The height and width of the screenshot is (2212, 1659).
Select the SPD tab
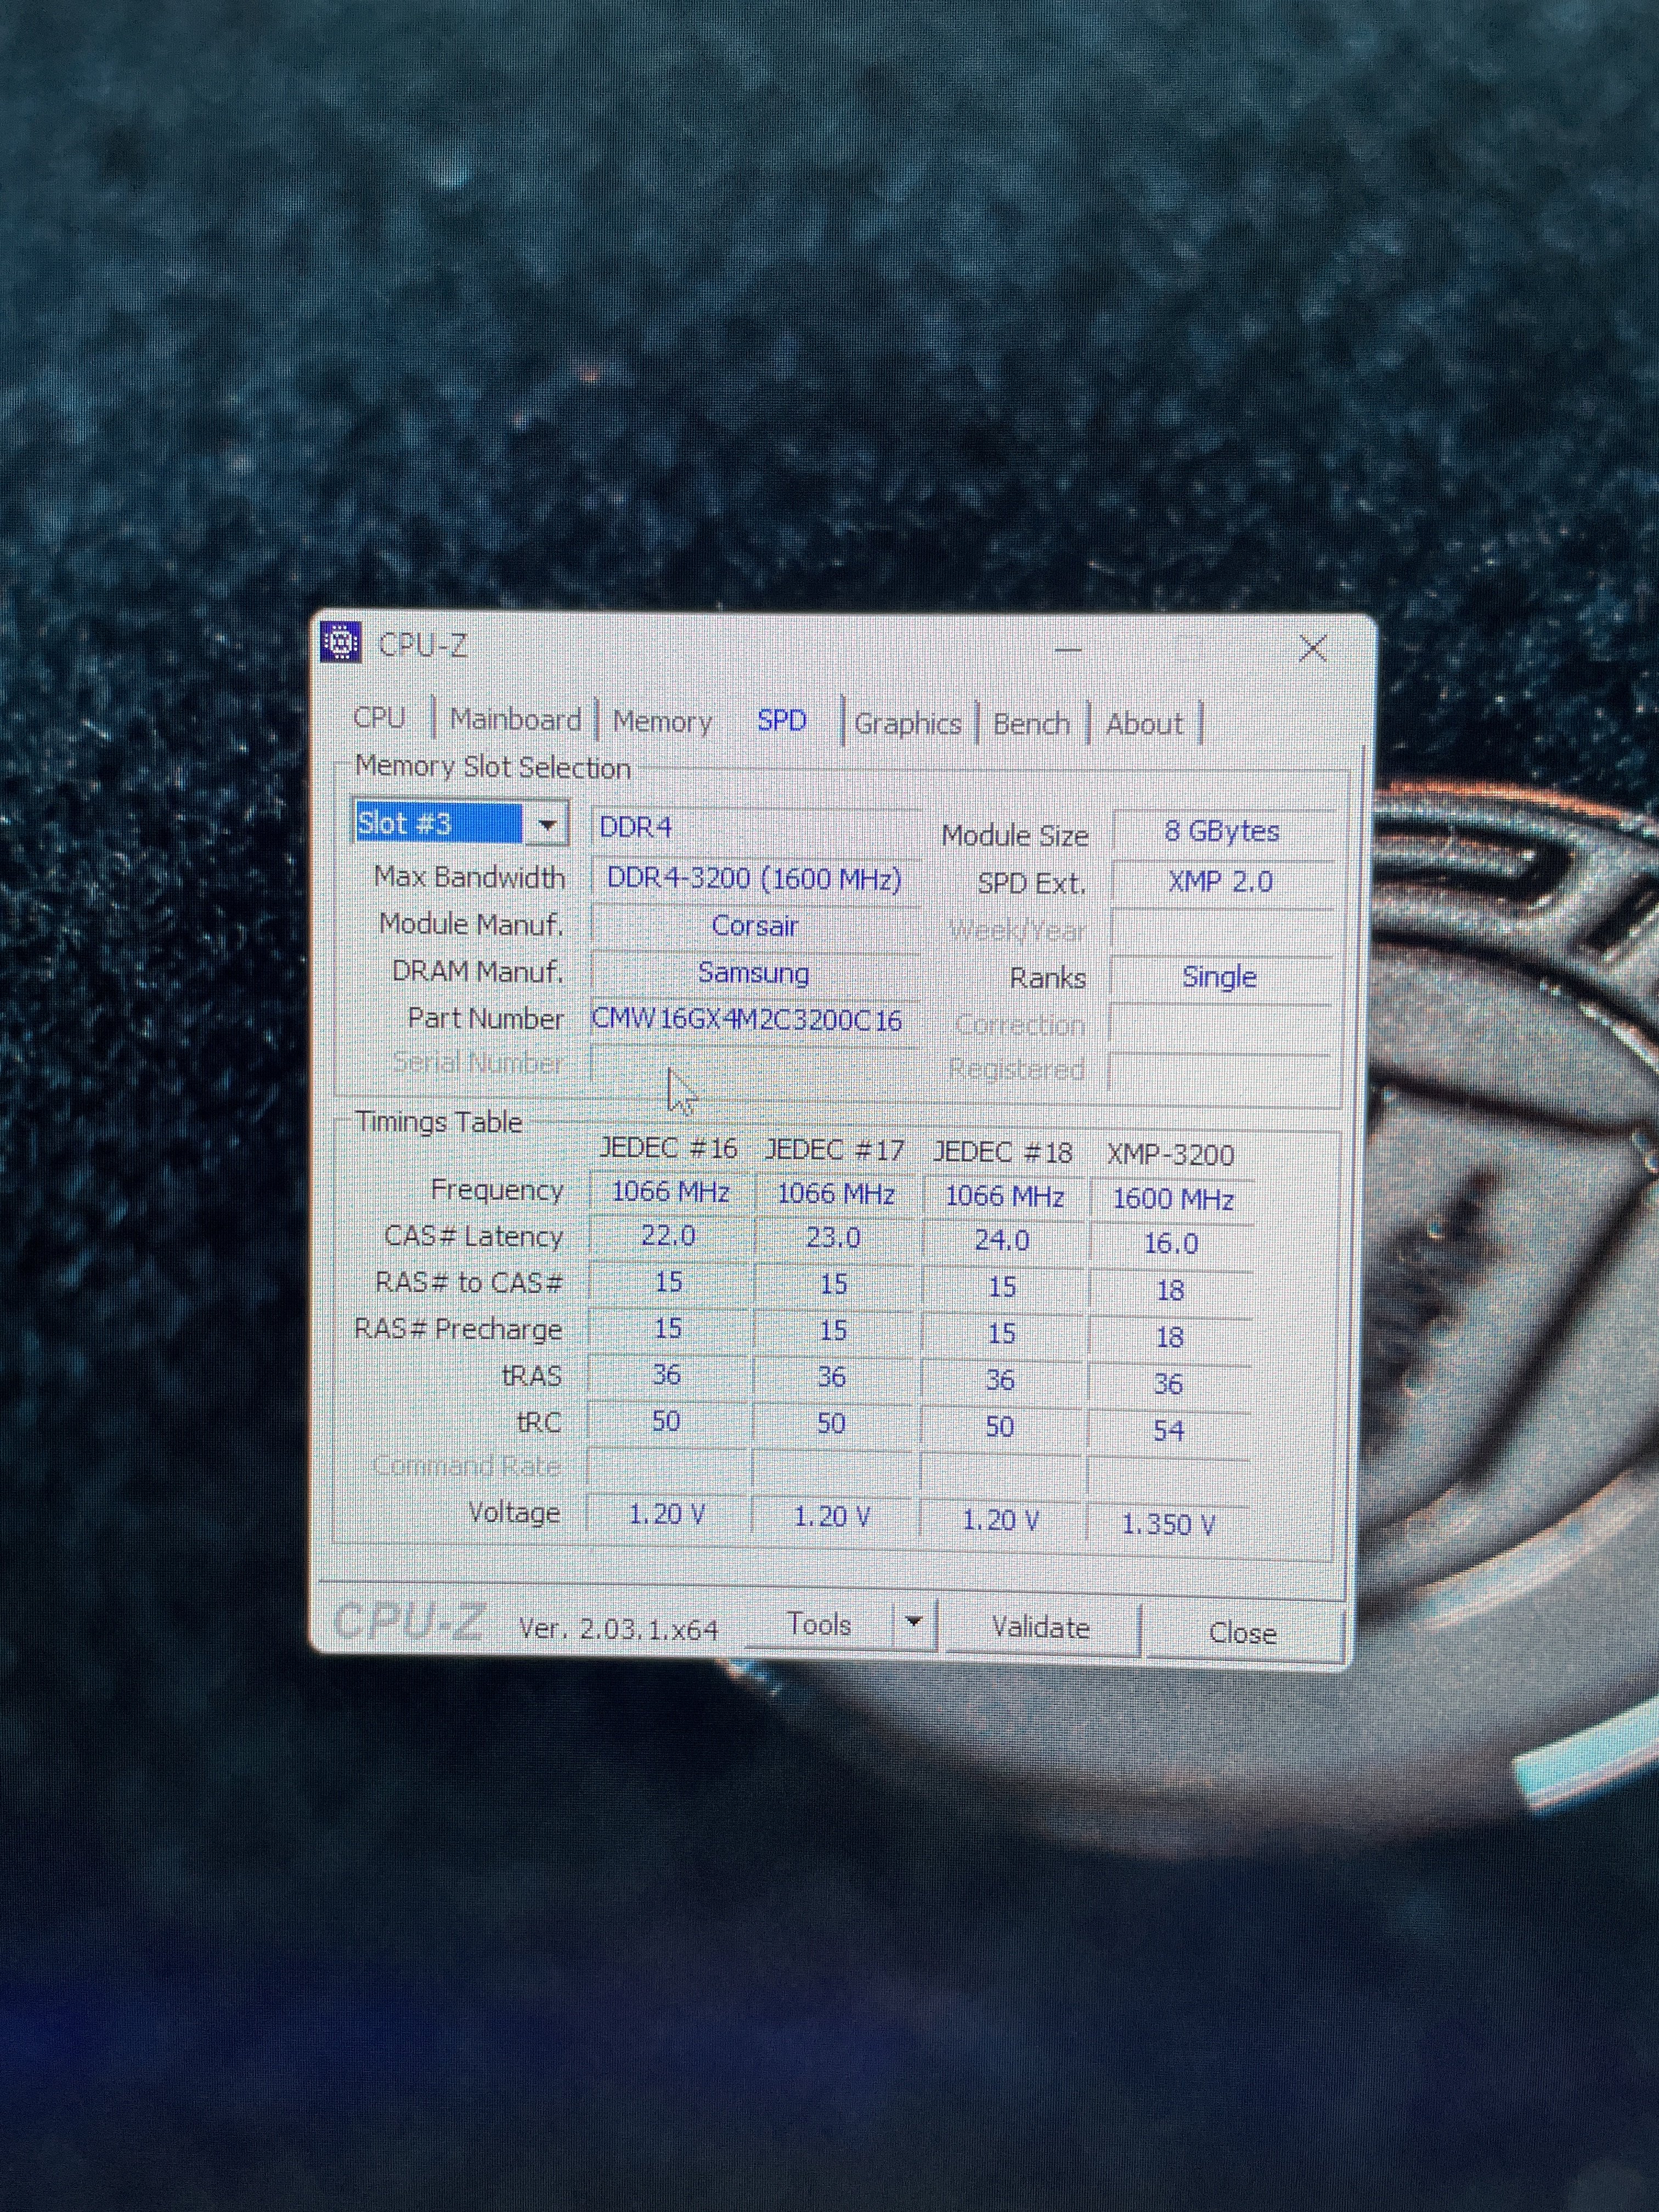click(782, 721)
